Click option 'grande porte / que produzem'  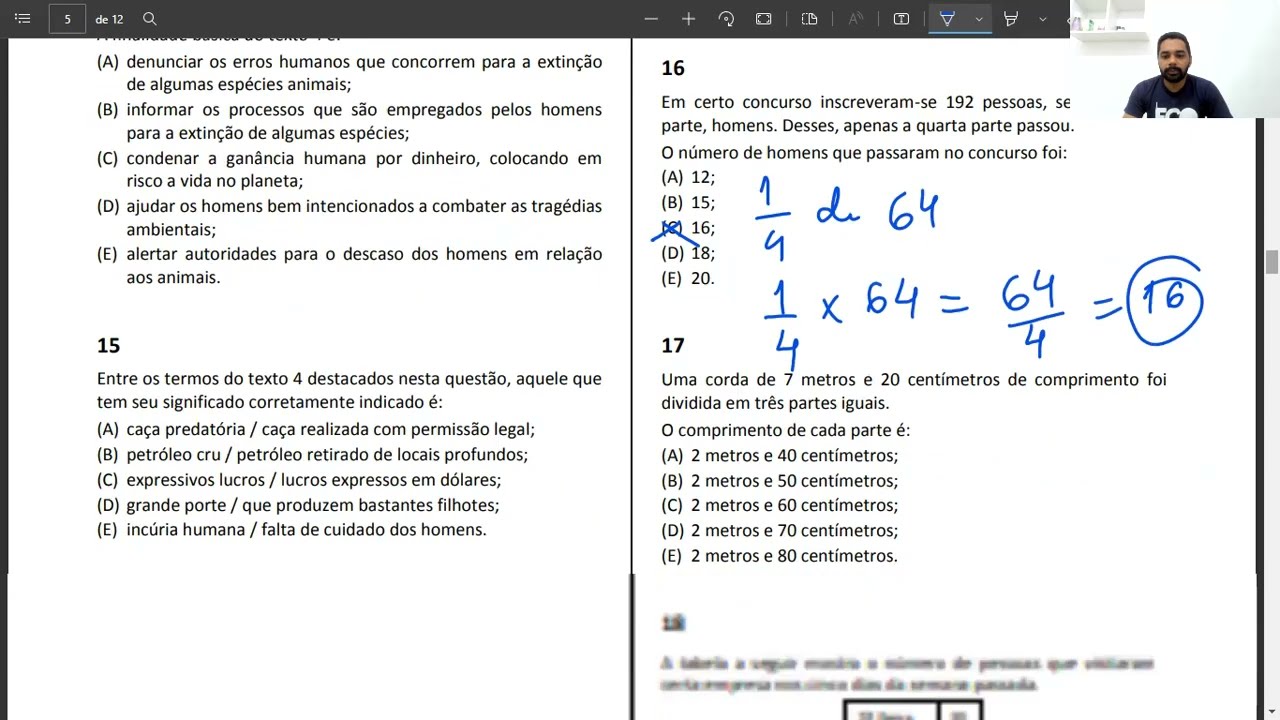tap(298, 505)
